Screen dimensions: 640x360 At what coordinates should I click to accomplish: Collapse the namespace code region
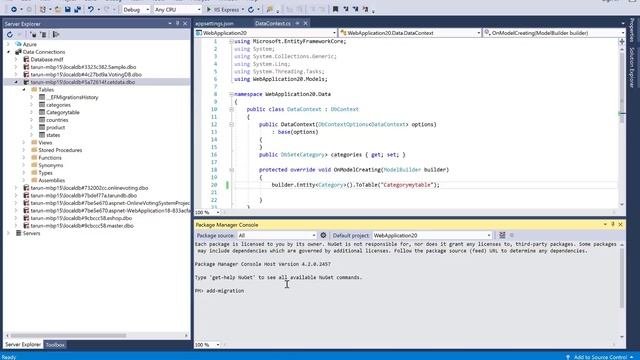click(x=231, y=94)
